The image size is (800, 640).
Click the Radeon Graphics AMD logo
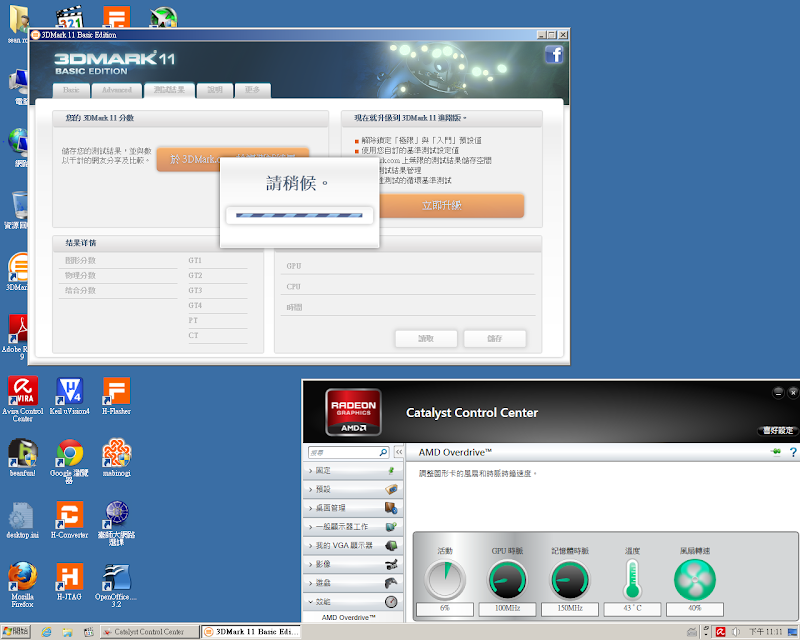coord(353,412)
